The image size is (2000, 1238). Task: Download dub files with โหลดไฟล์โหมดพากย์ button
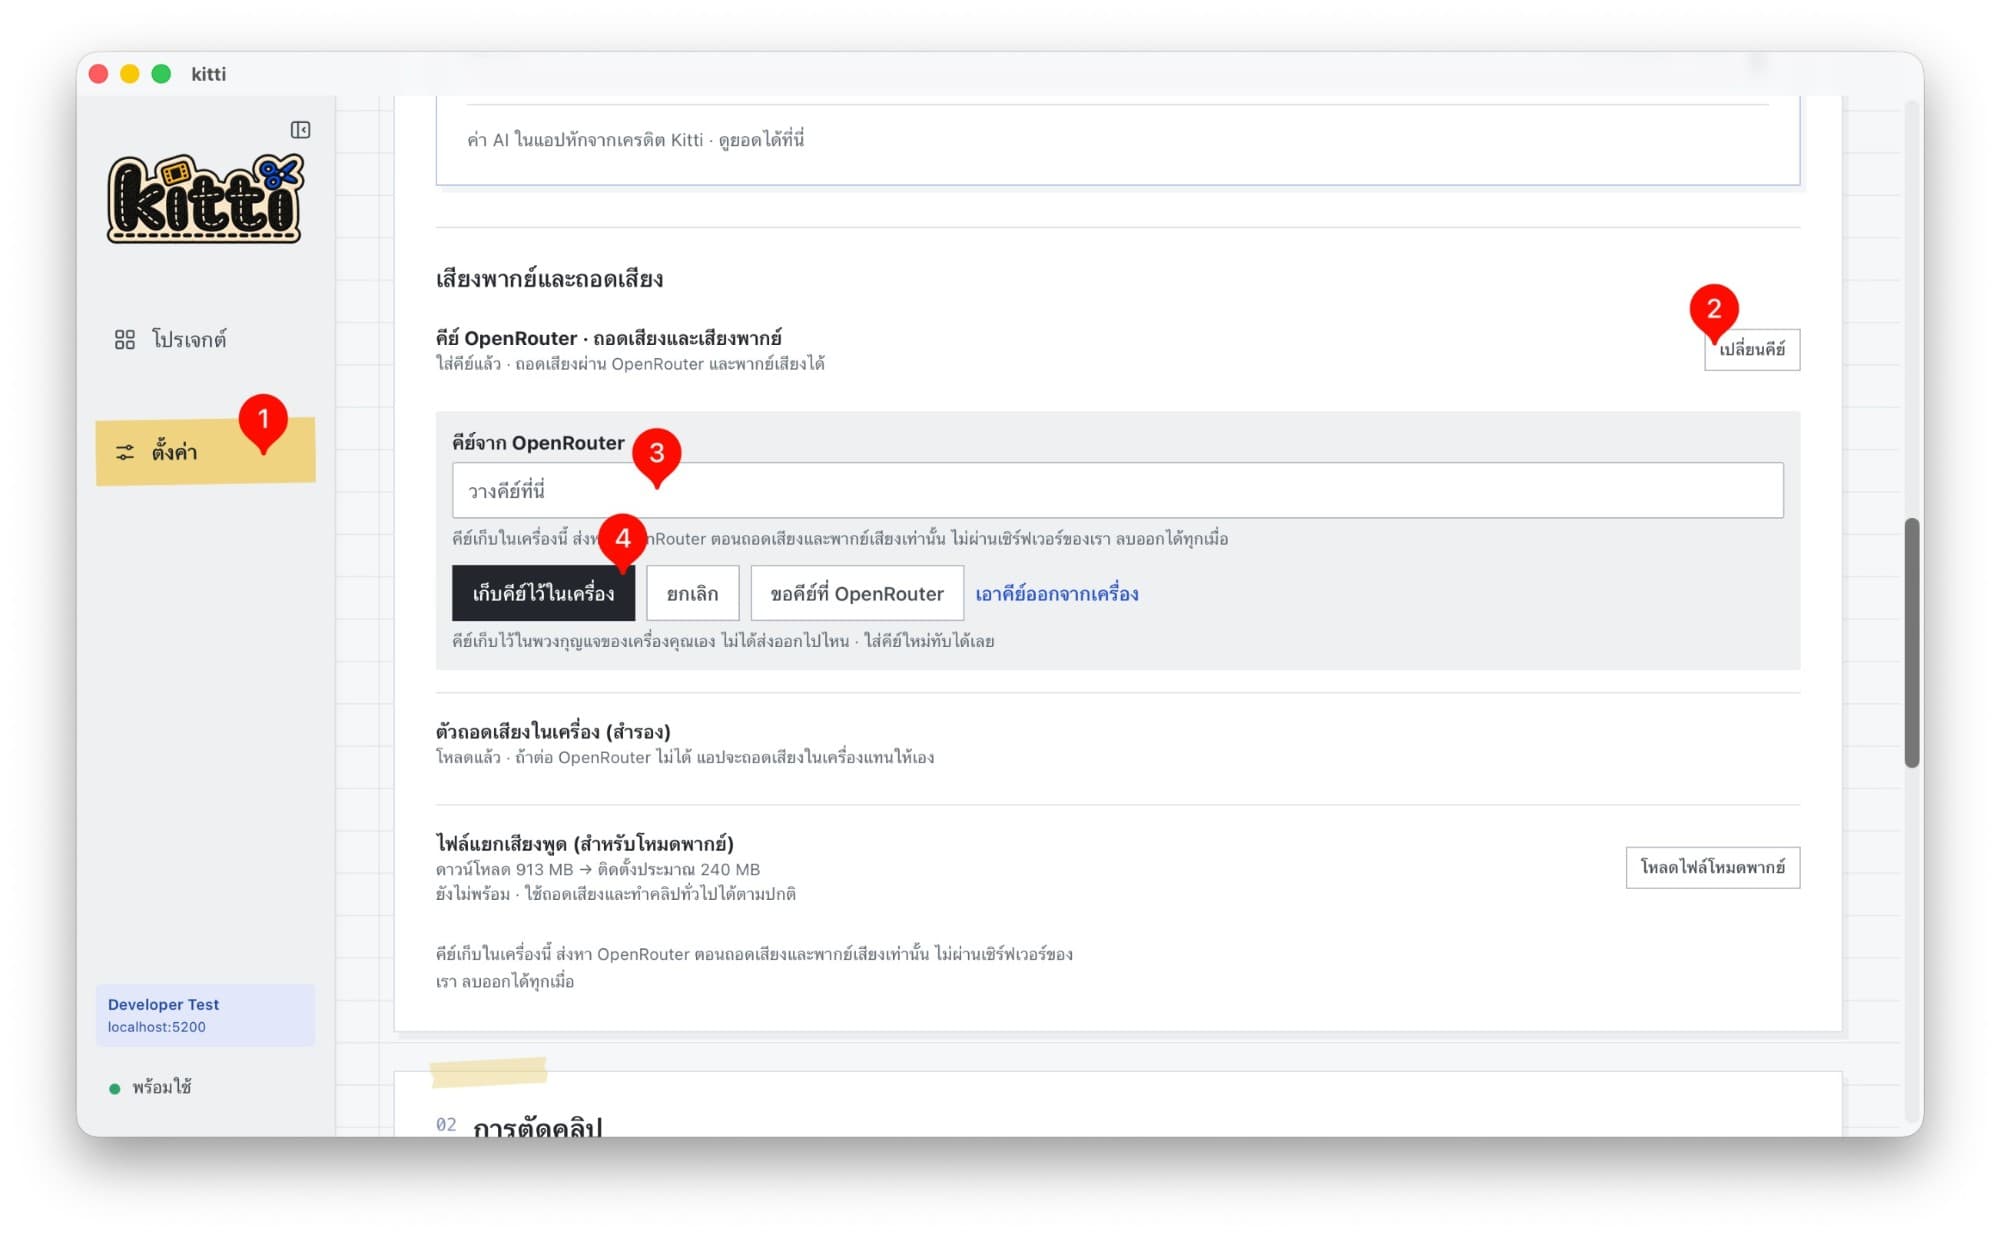point(1713,867)
